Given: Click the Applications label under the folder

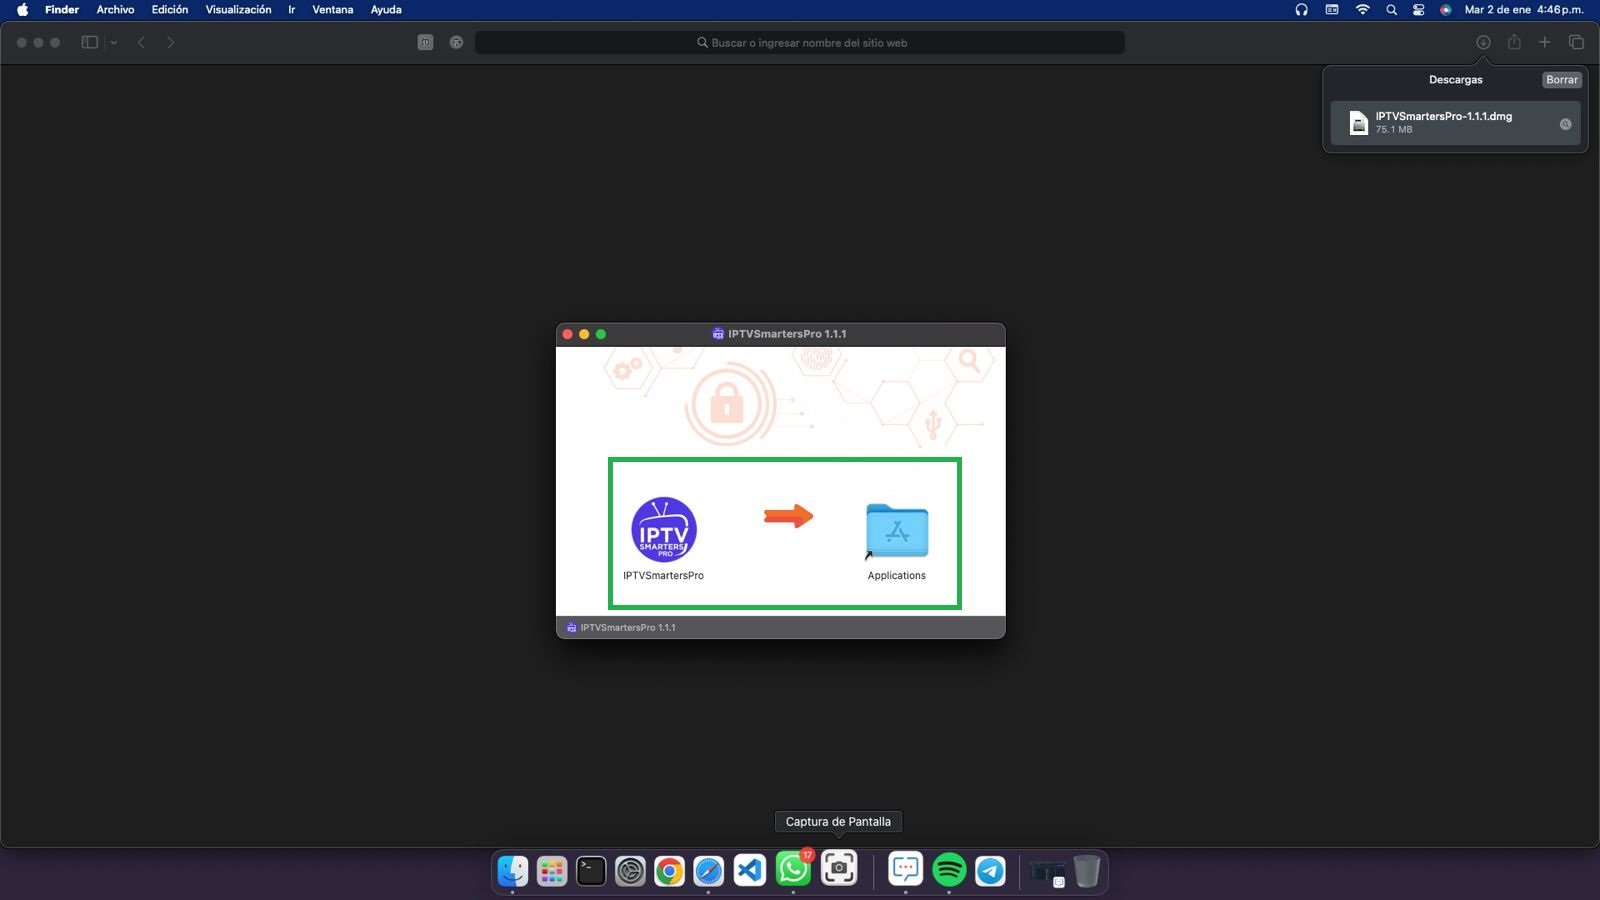Looking at the screenshot, I should click(x=897, y=576).
